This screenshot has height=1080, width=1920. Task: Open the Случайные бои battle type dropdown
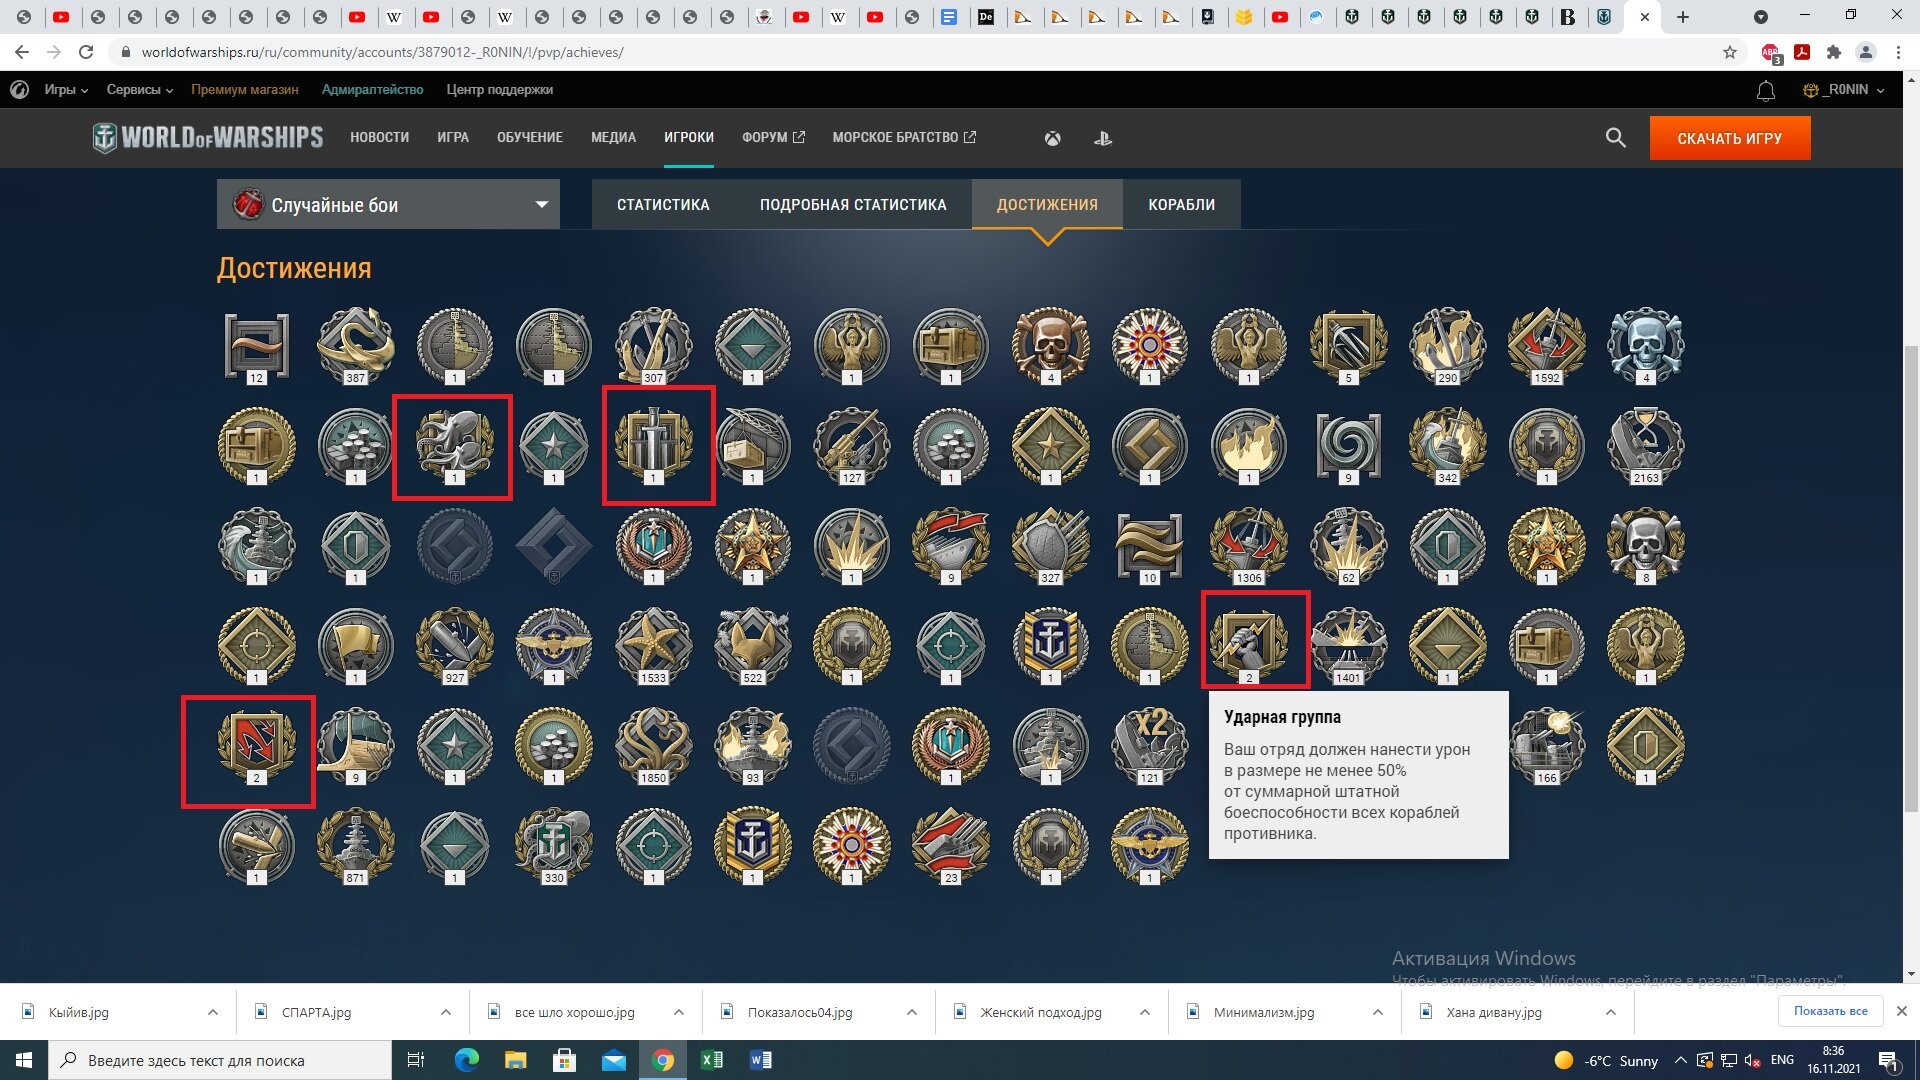(388, 205)
